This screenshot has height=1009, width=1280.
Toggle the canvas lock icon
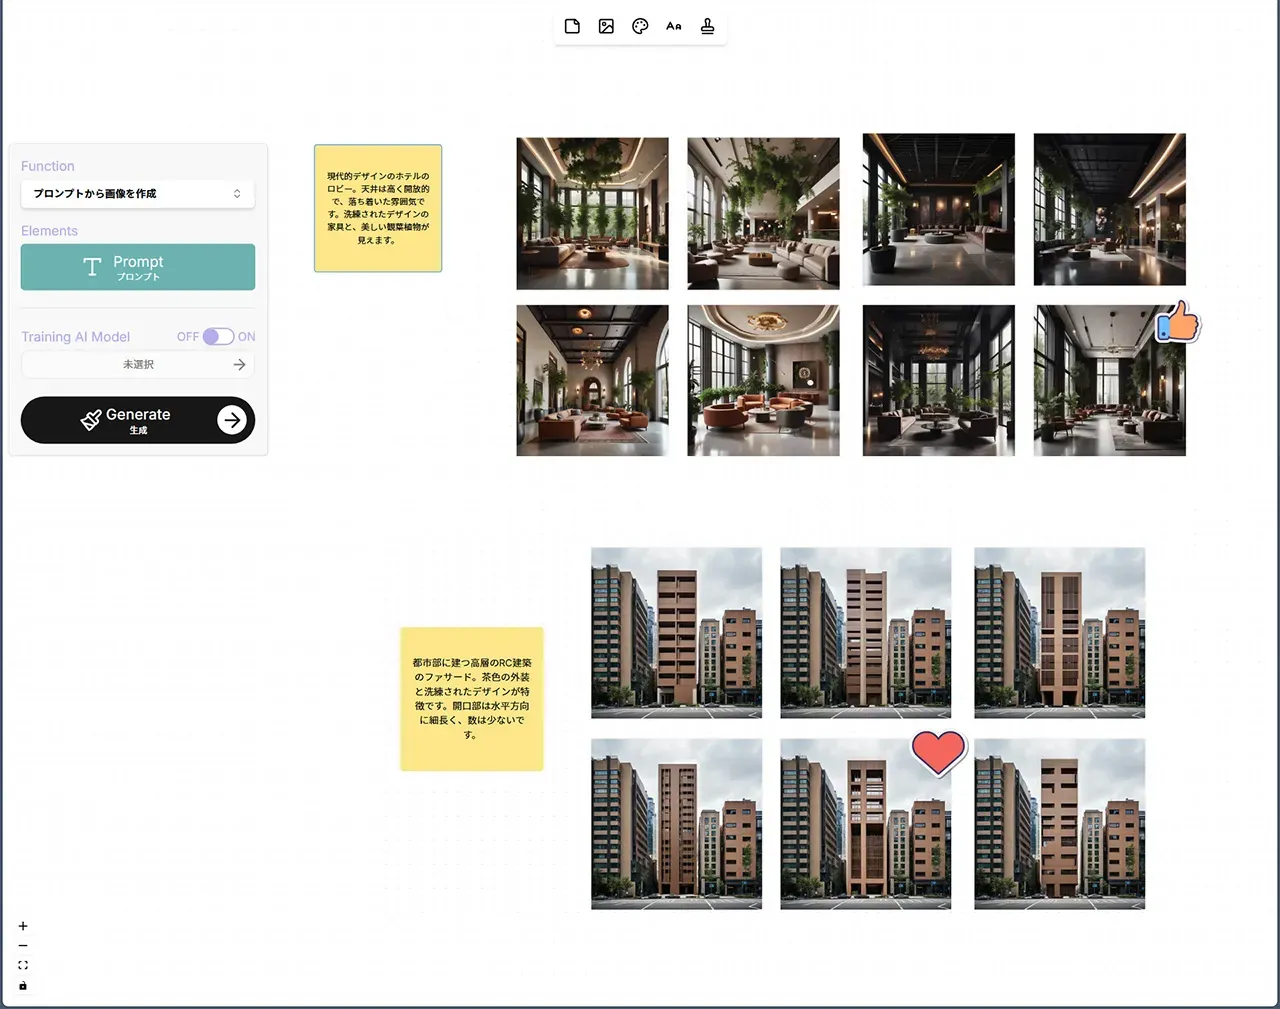coord(23,986)
